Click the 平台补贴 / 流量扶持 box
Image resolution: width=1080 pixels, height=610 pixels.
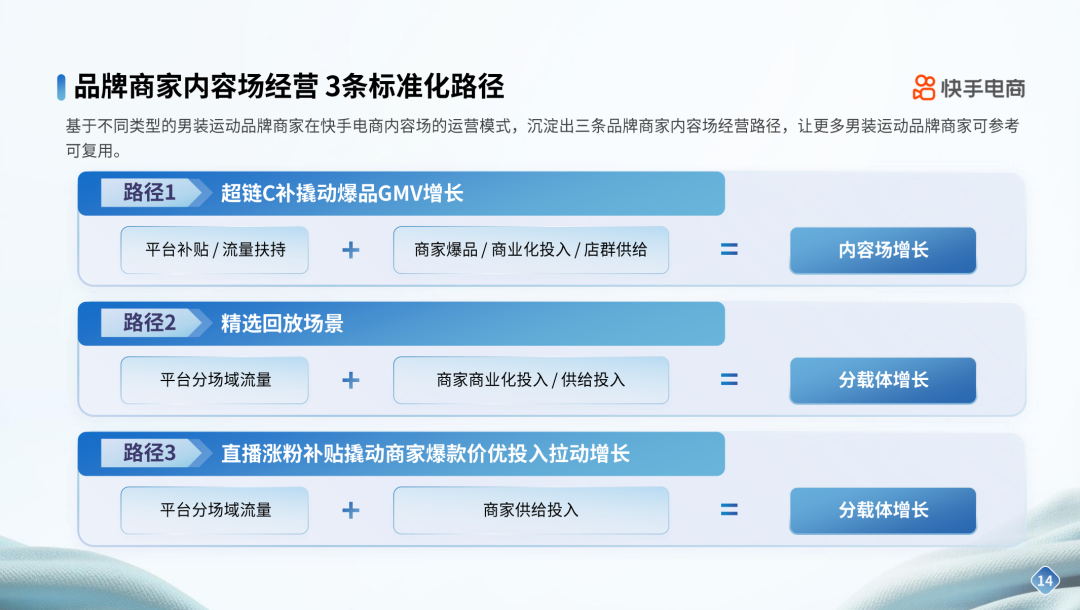pyautogui.click(x=215, y=250)
